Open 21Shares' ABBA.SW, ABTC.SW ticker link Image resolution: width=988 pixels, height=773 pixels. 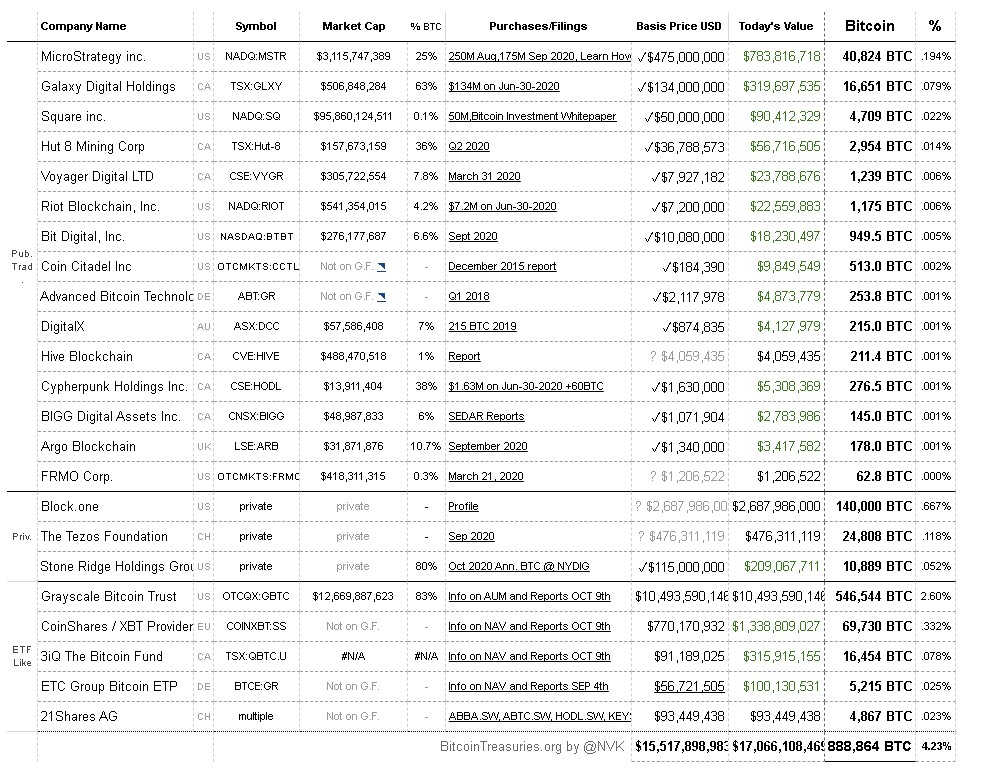click(539, 717)
